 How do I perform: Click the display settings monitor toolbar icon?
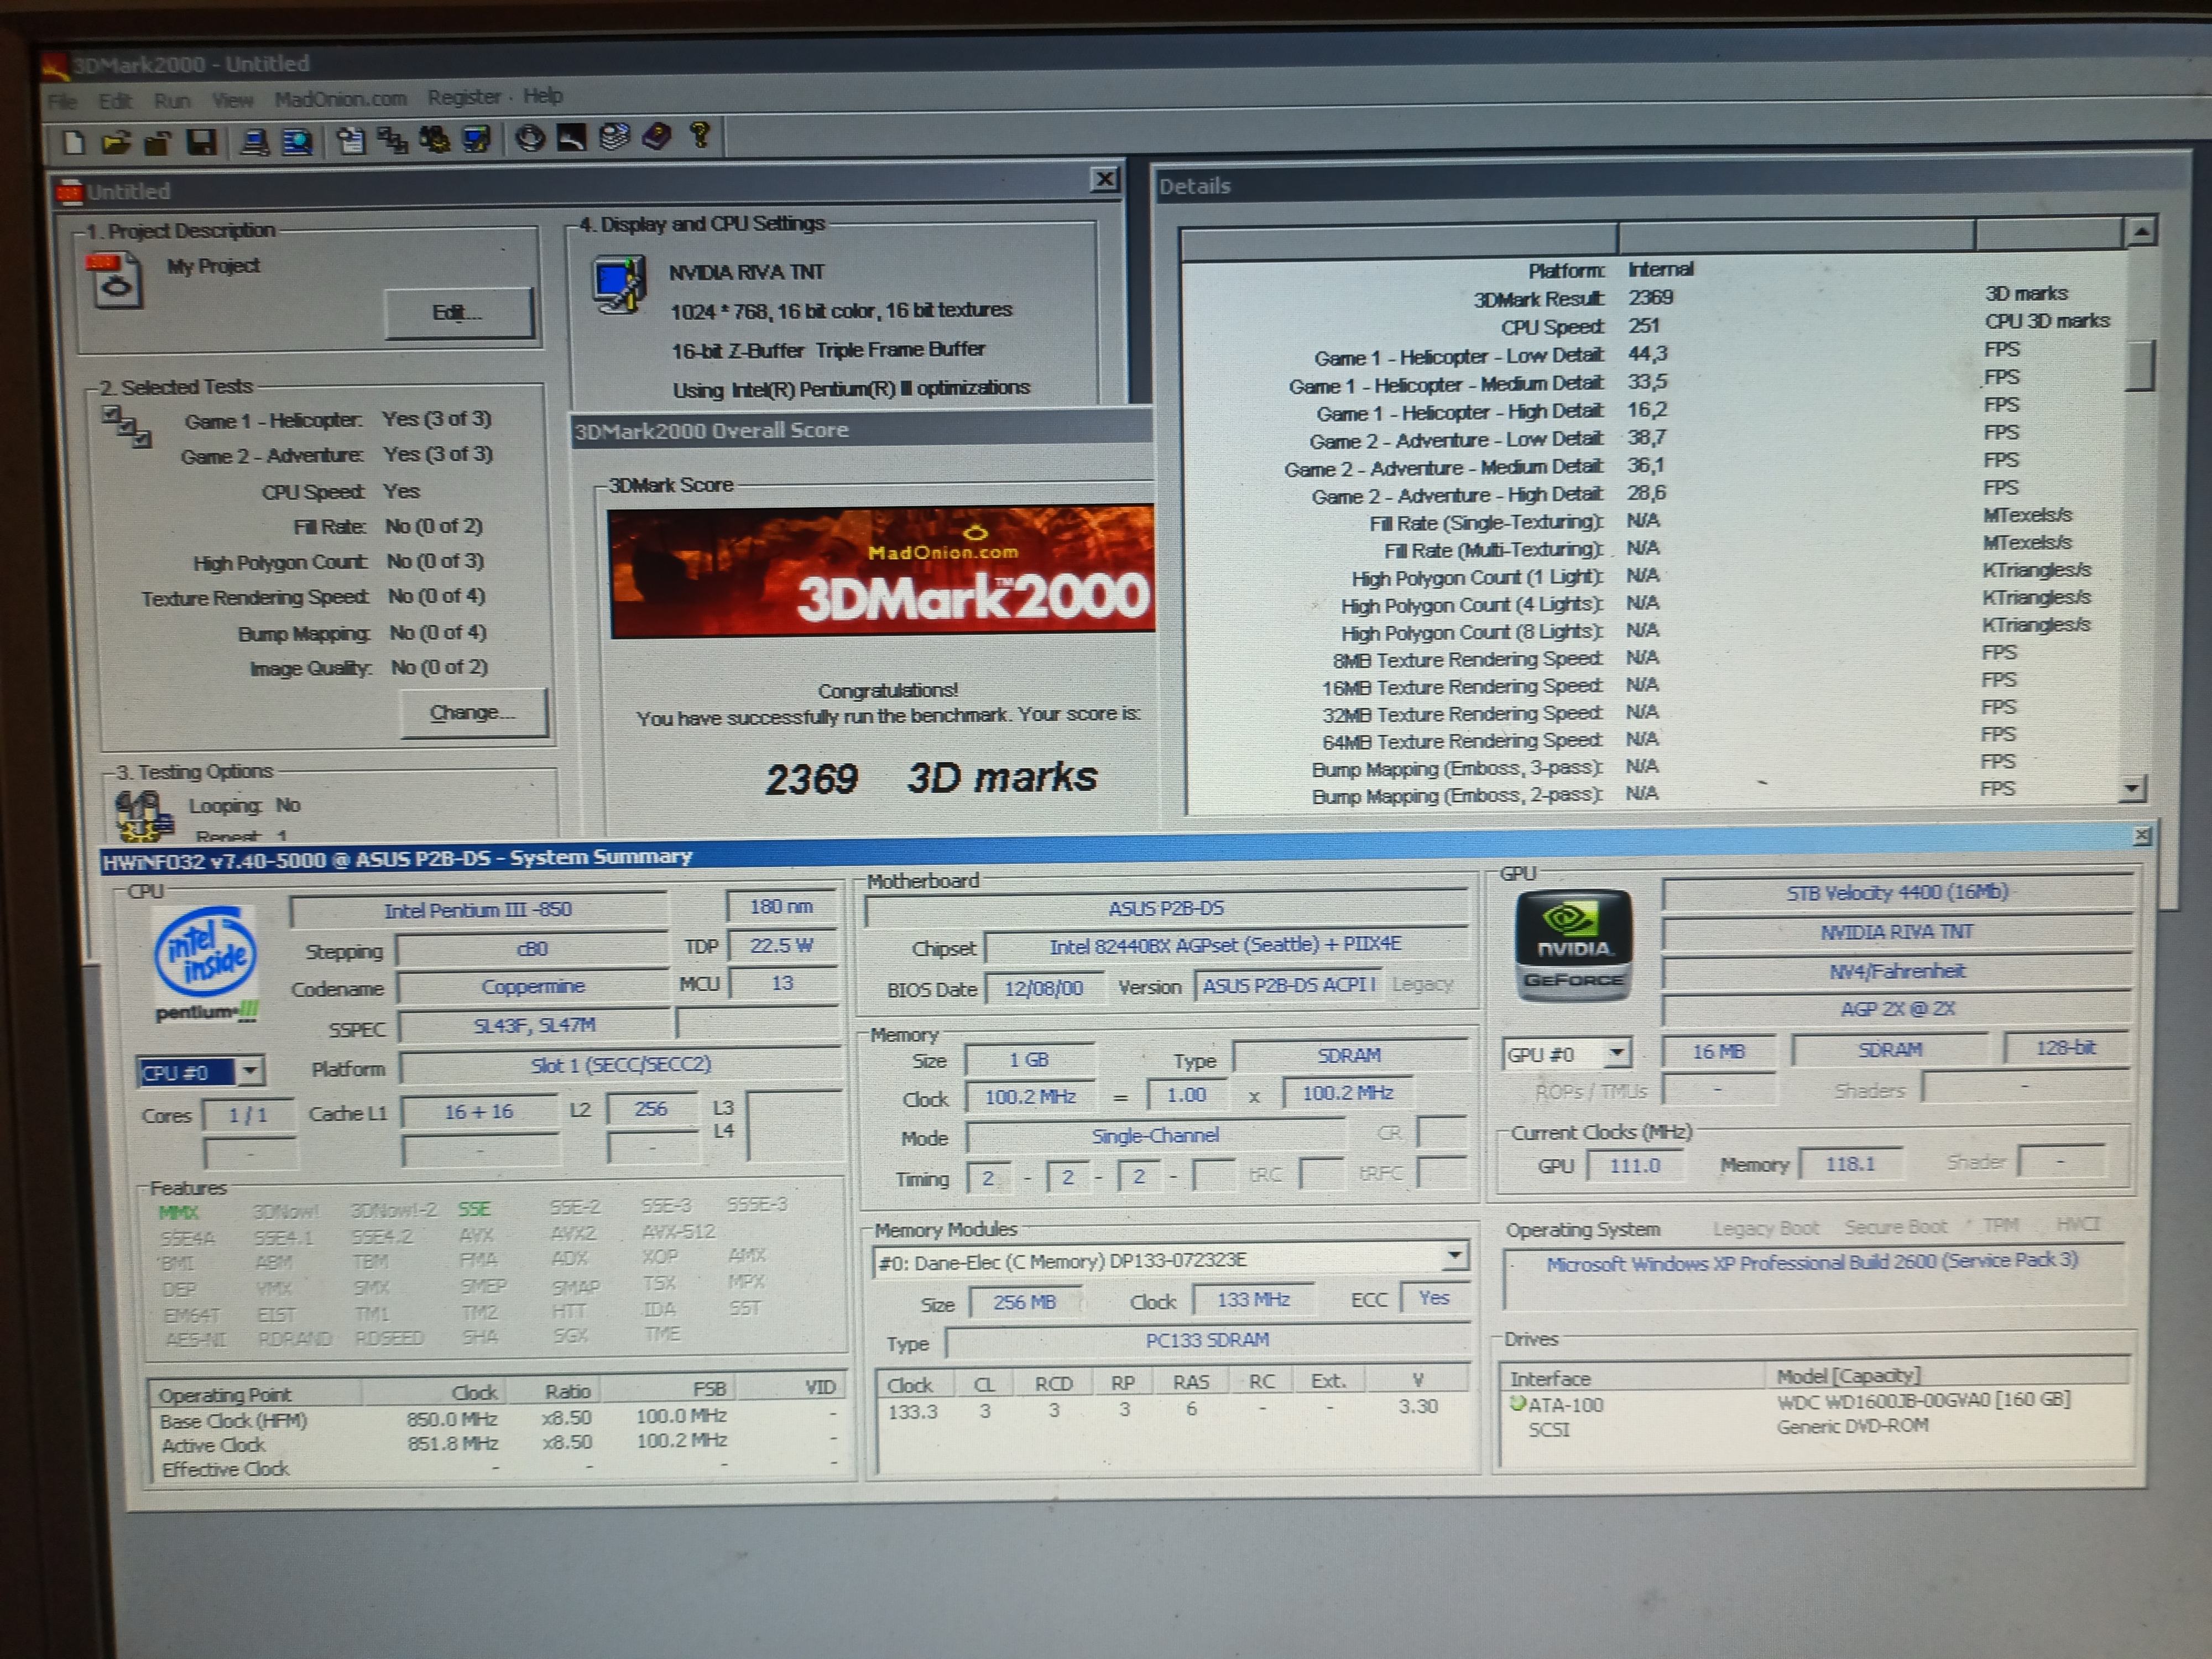coord(477,139)
